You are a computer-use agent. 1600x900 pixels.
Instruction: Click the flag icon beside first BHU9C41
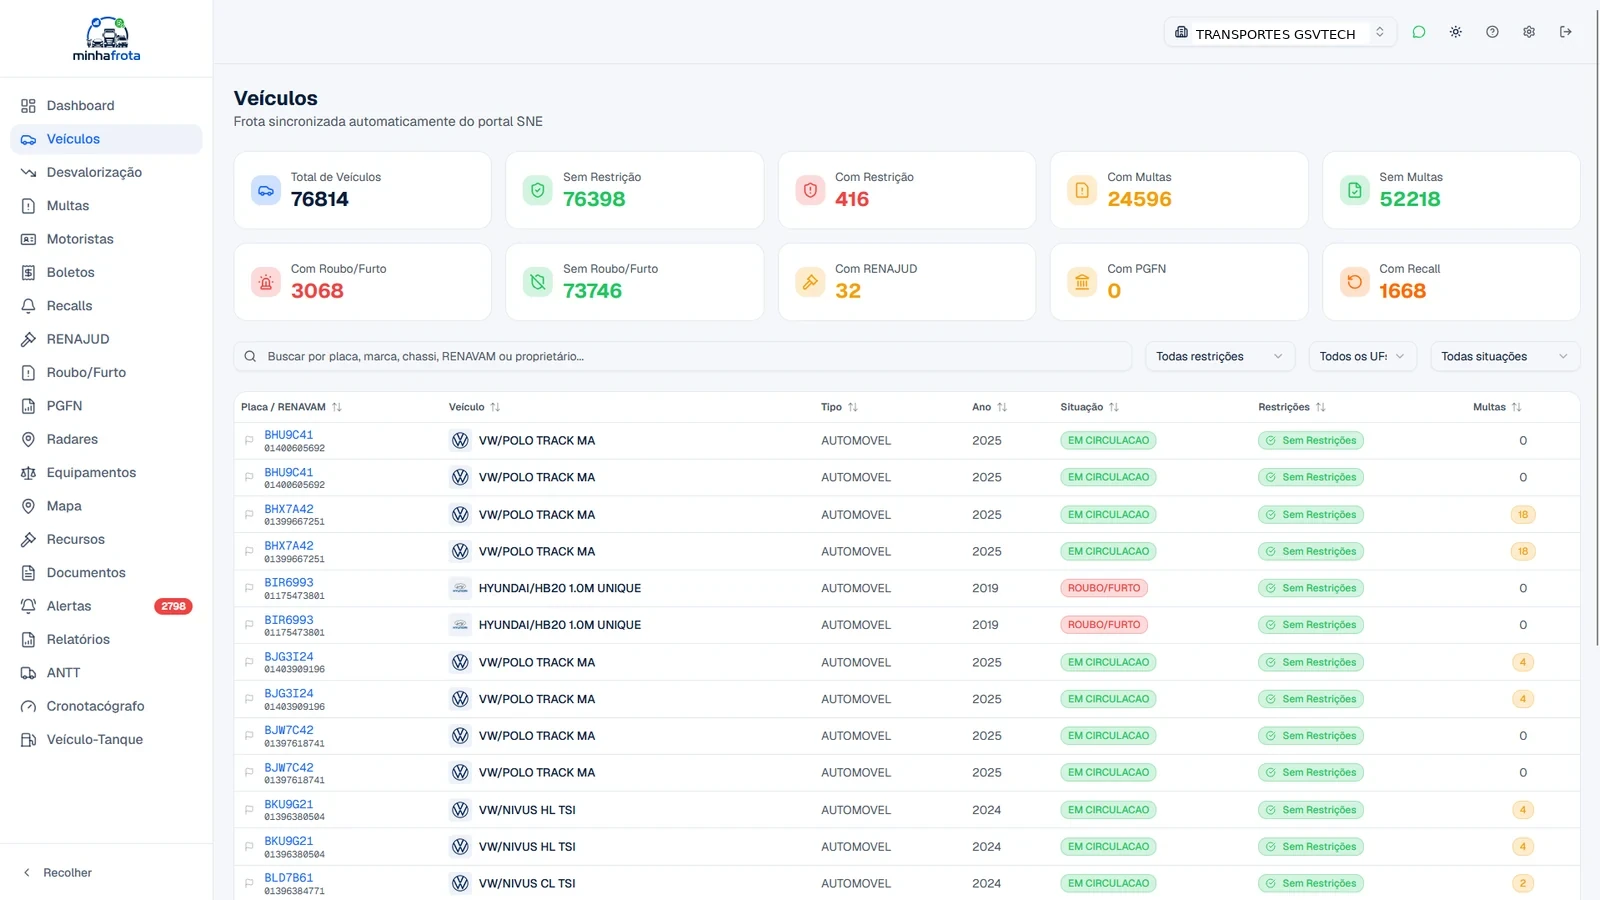click(x=249, y=441)
